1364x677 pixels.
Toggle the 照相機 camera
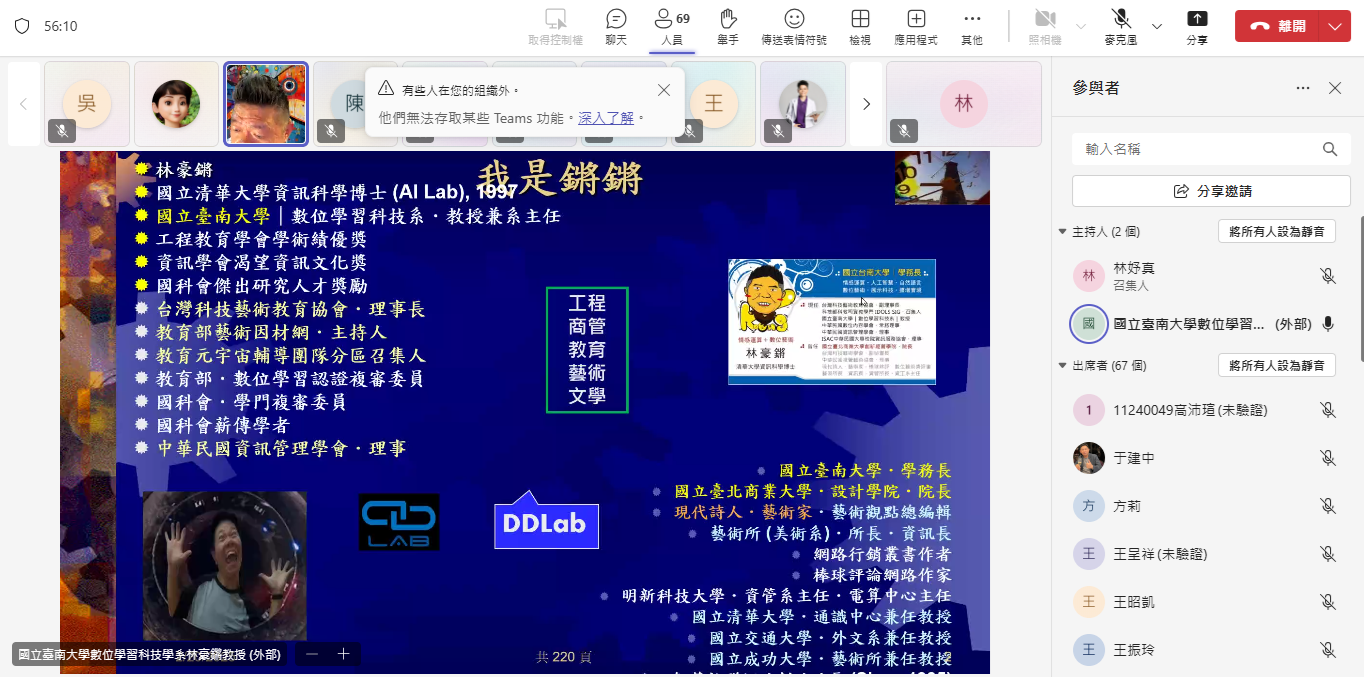pos(1046,26)
